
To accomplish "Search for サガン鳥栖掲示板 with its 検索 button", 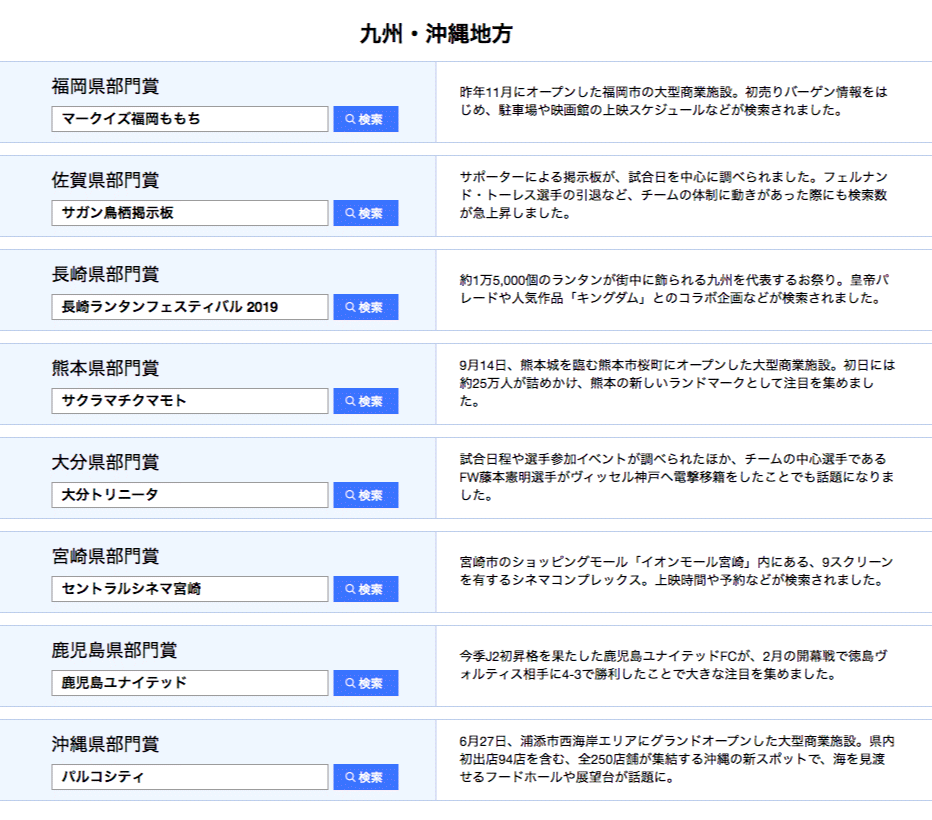I will point(365,213).
